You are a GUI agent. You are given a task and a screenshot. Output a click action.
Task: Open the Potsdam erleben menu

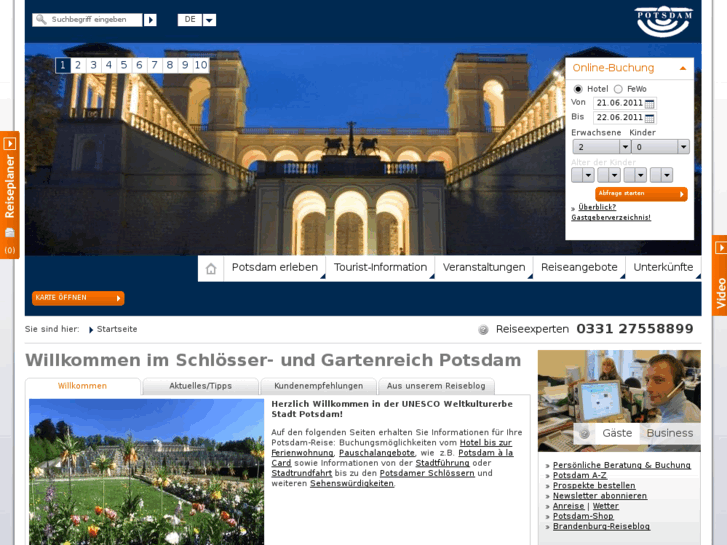point(275,268)
